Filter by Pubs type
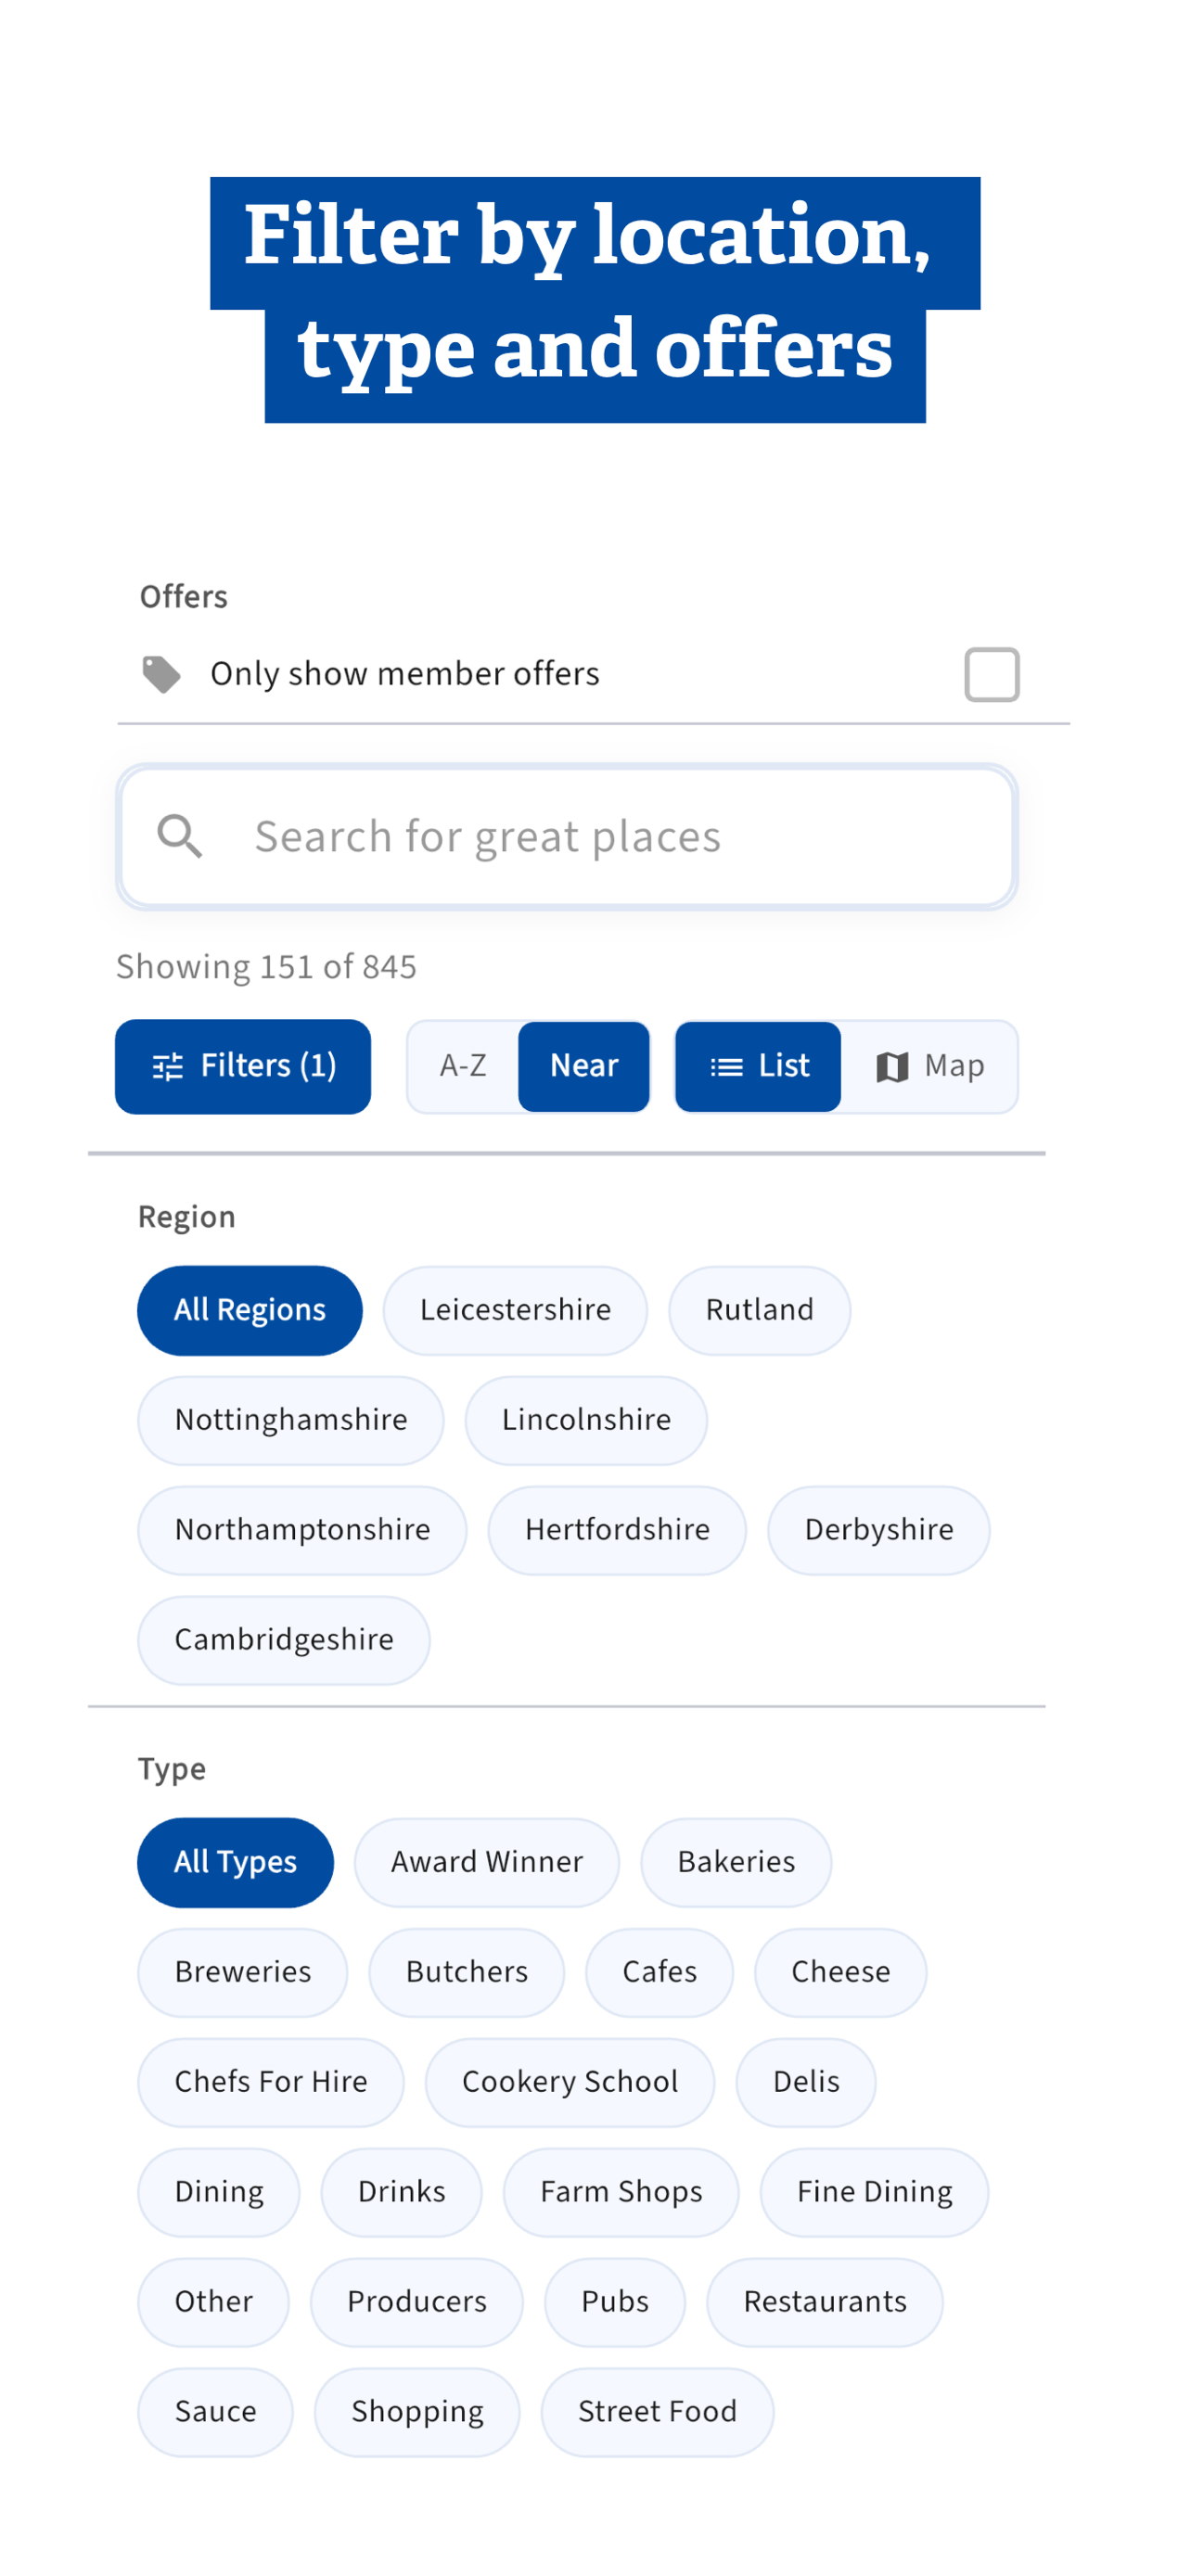Screen dimensions: 1191x2576 [x=615, y=2302]
